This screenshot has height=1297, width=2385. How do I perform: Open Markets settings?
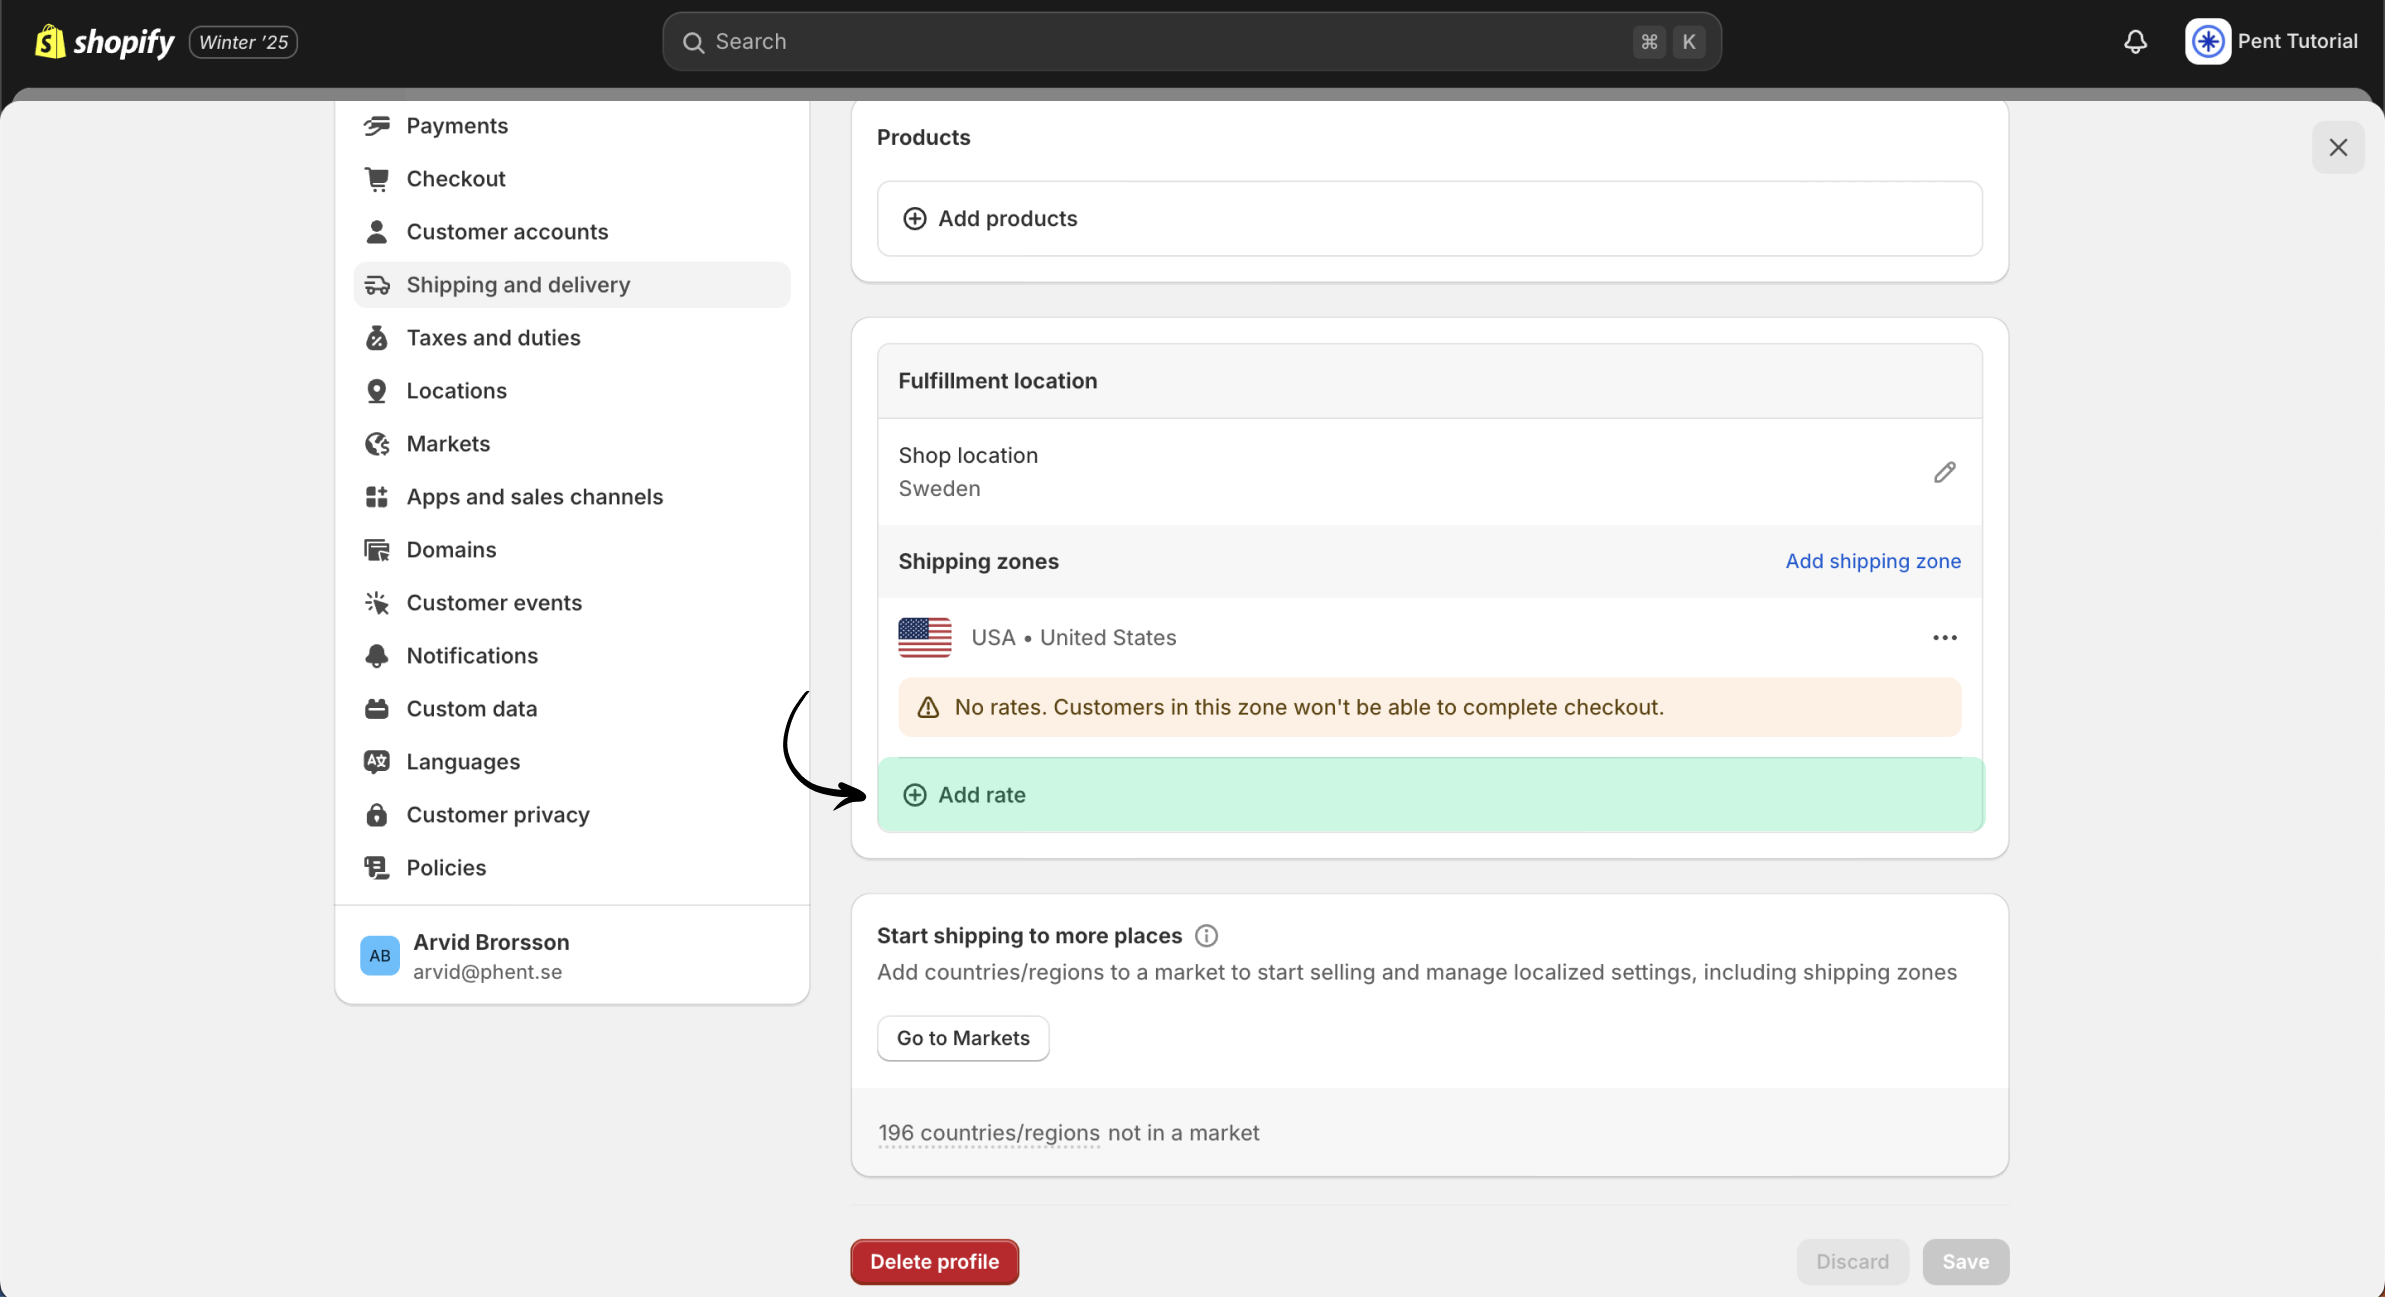(x=572, y=444)
